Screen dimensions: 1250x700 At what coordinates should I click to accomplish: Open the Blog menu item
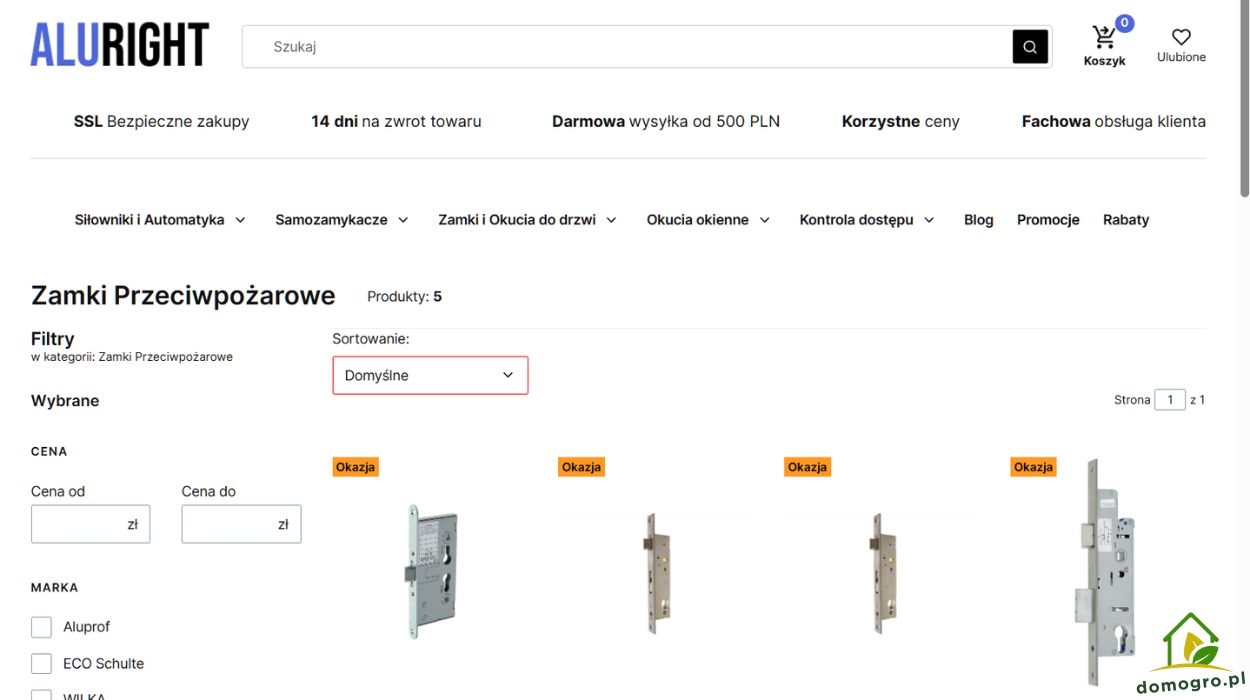[x=979, y=220]
